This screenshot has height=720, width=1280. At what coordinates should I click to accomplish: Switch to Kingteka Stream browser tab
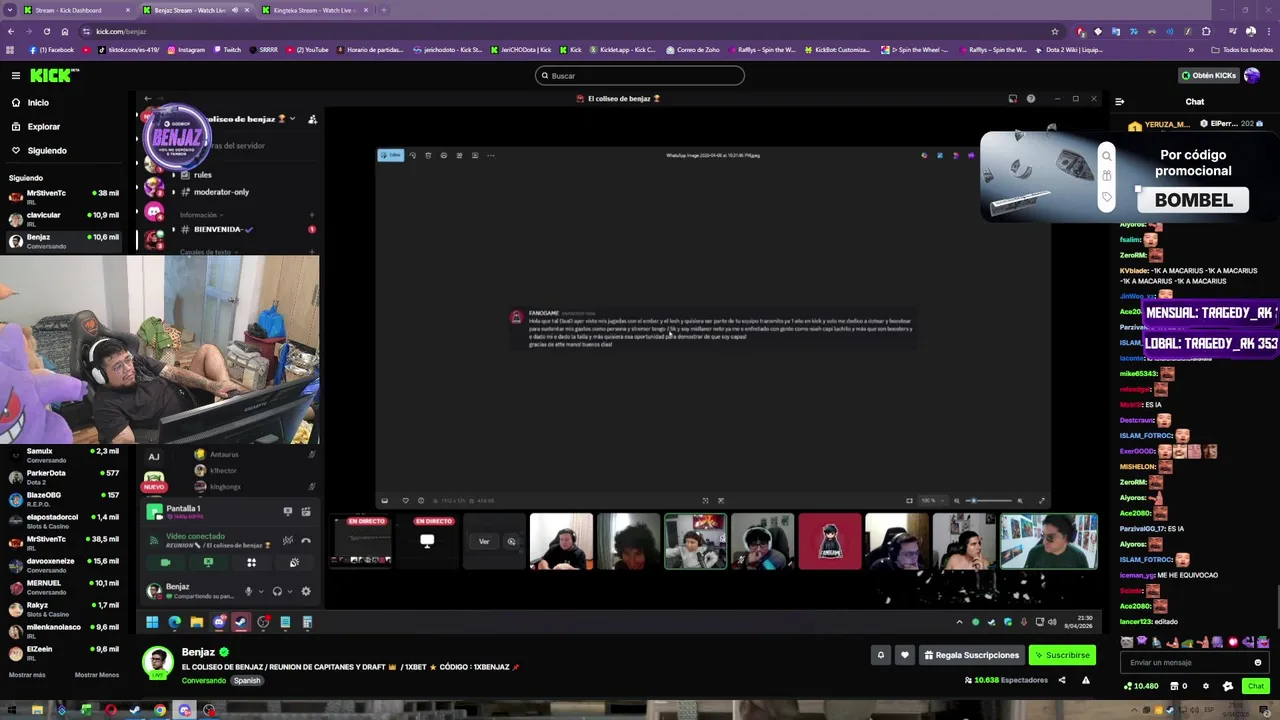313,10
